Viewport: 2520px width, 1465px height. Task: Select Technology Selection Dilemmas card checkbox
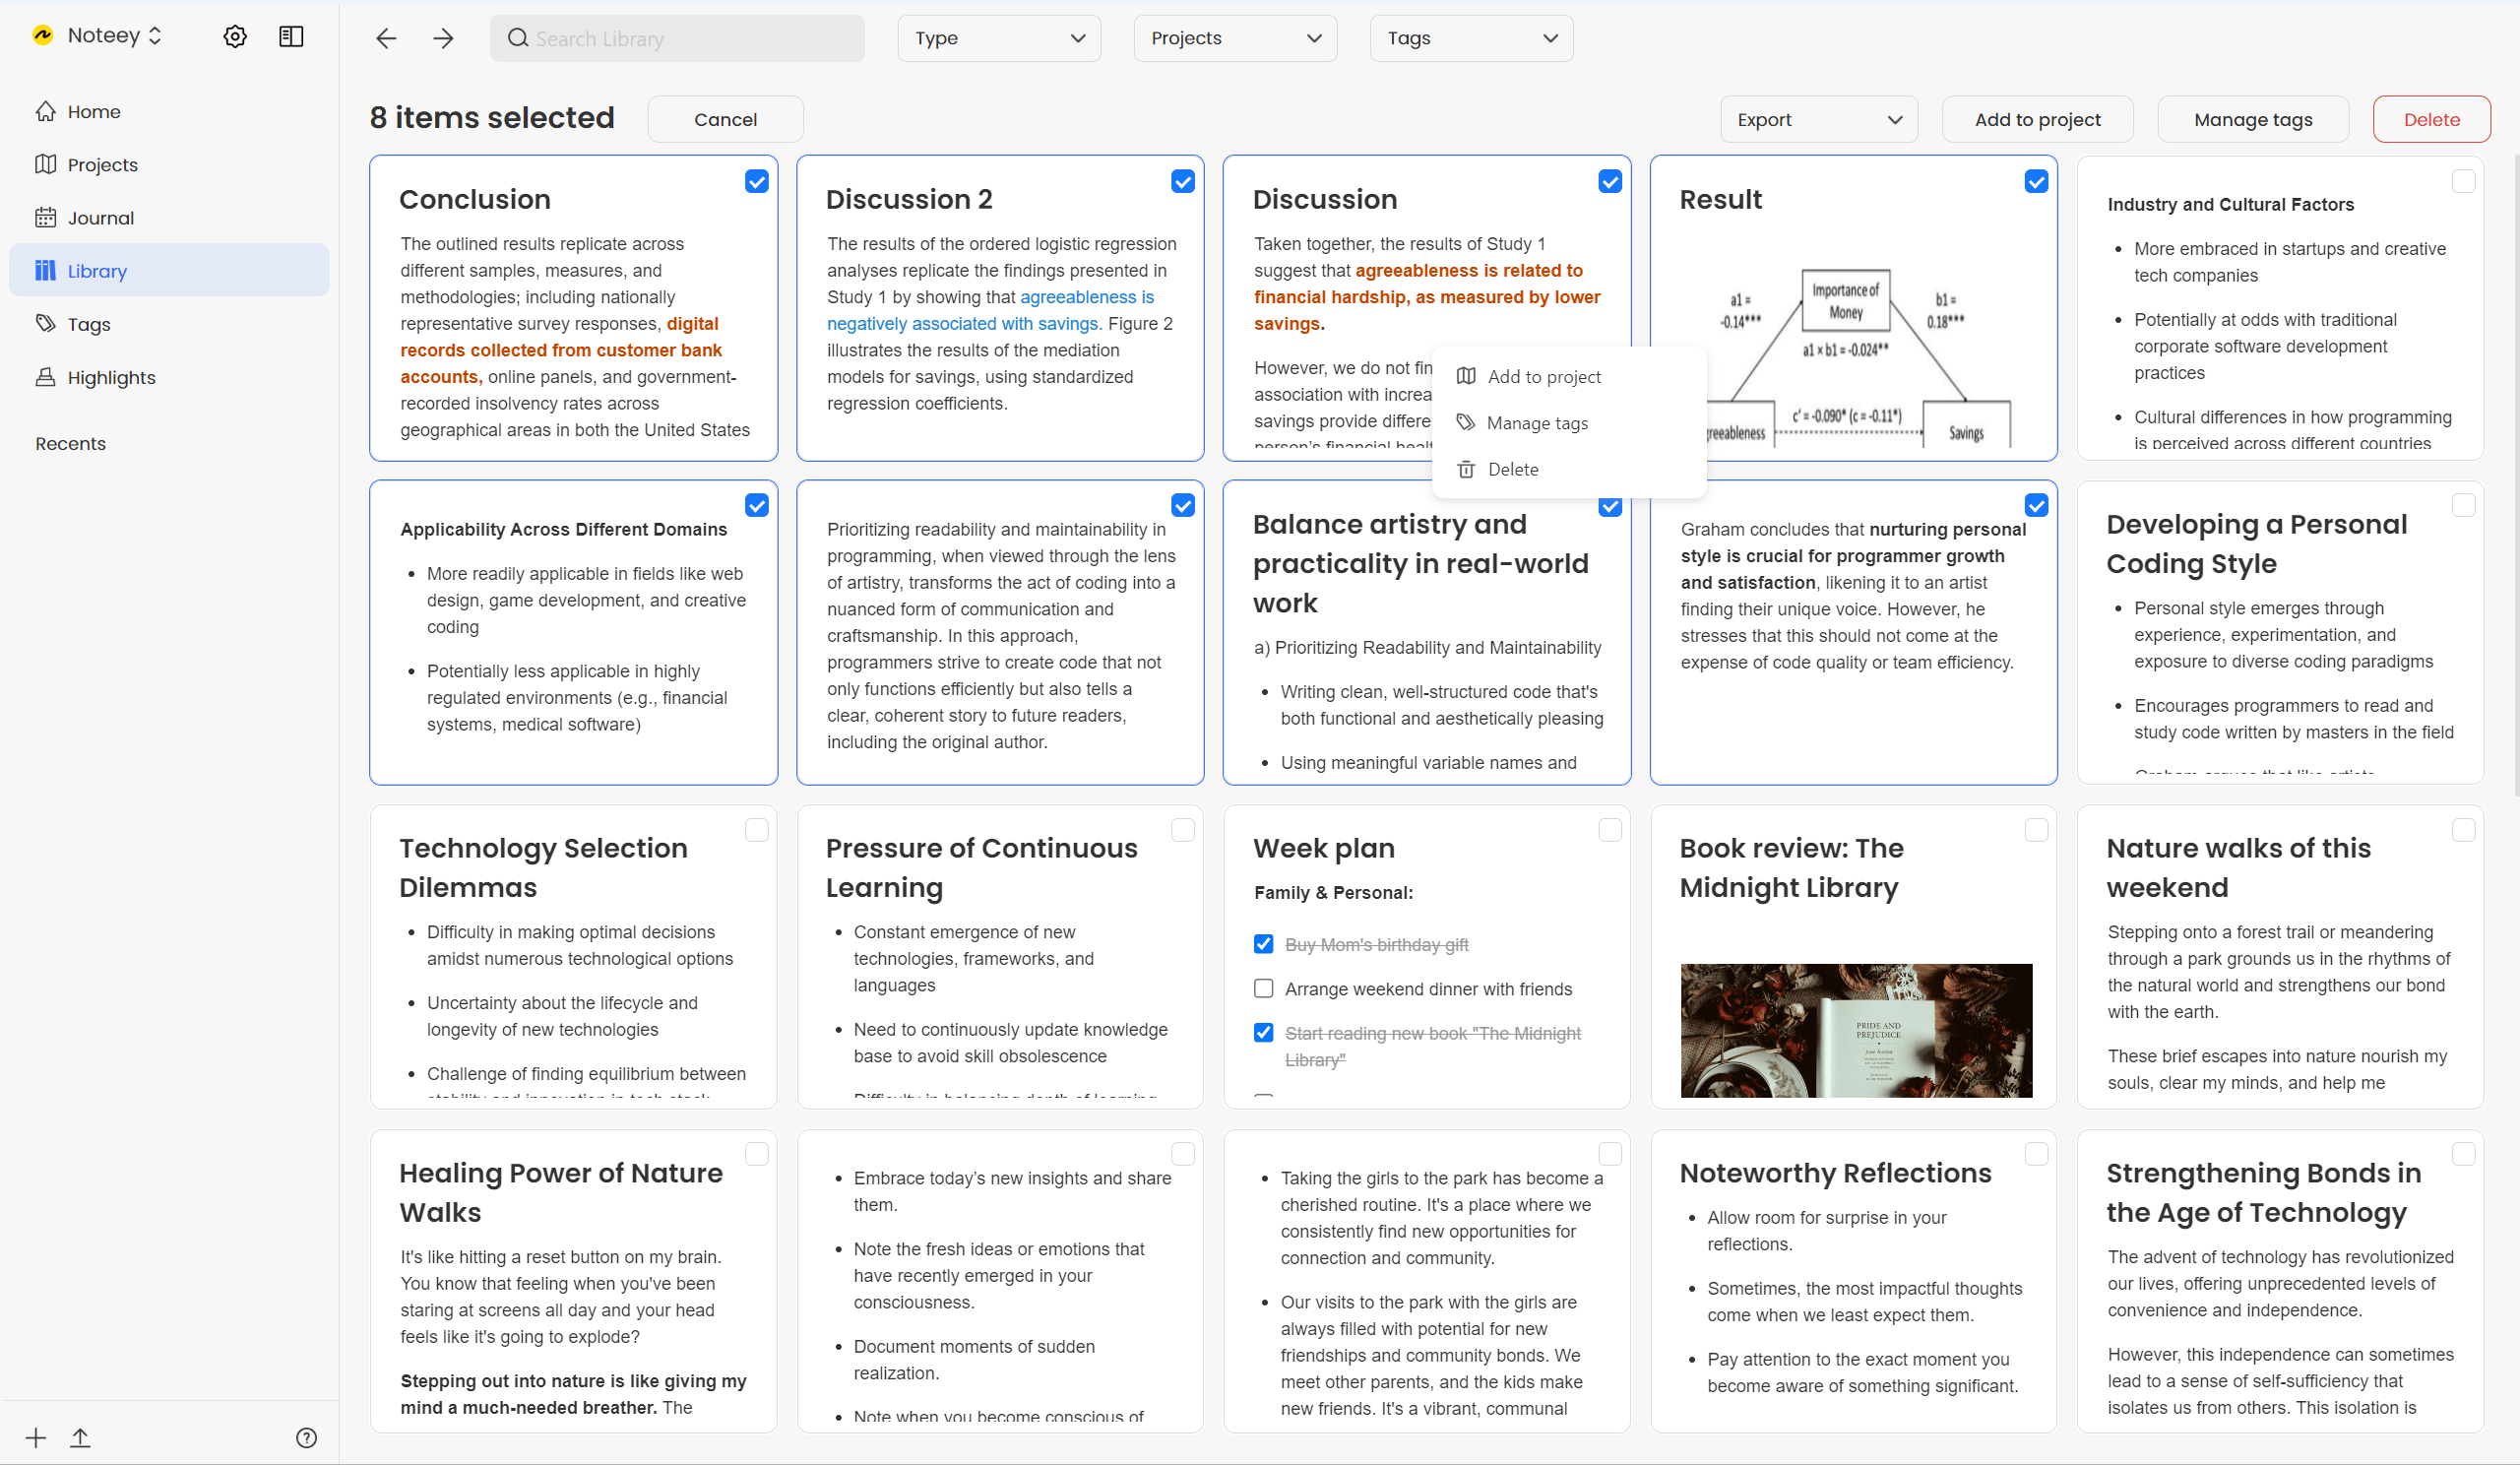tap(757, 830)
